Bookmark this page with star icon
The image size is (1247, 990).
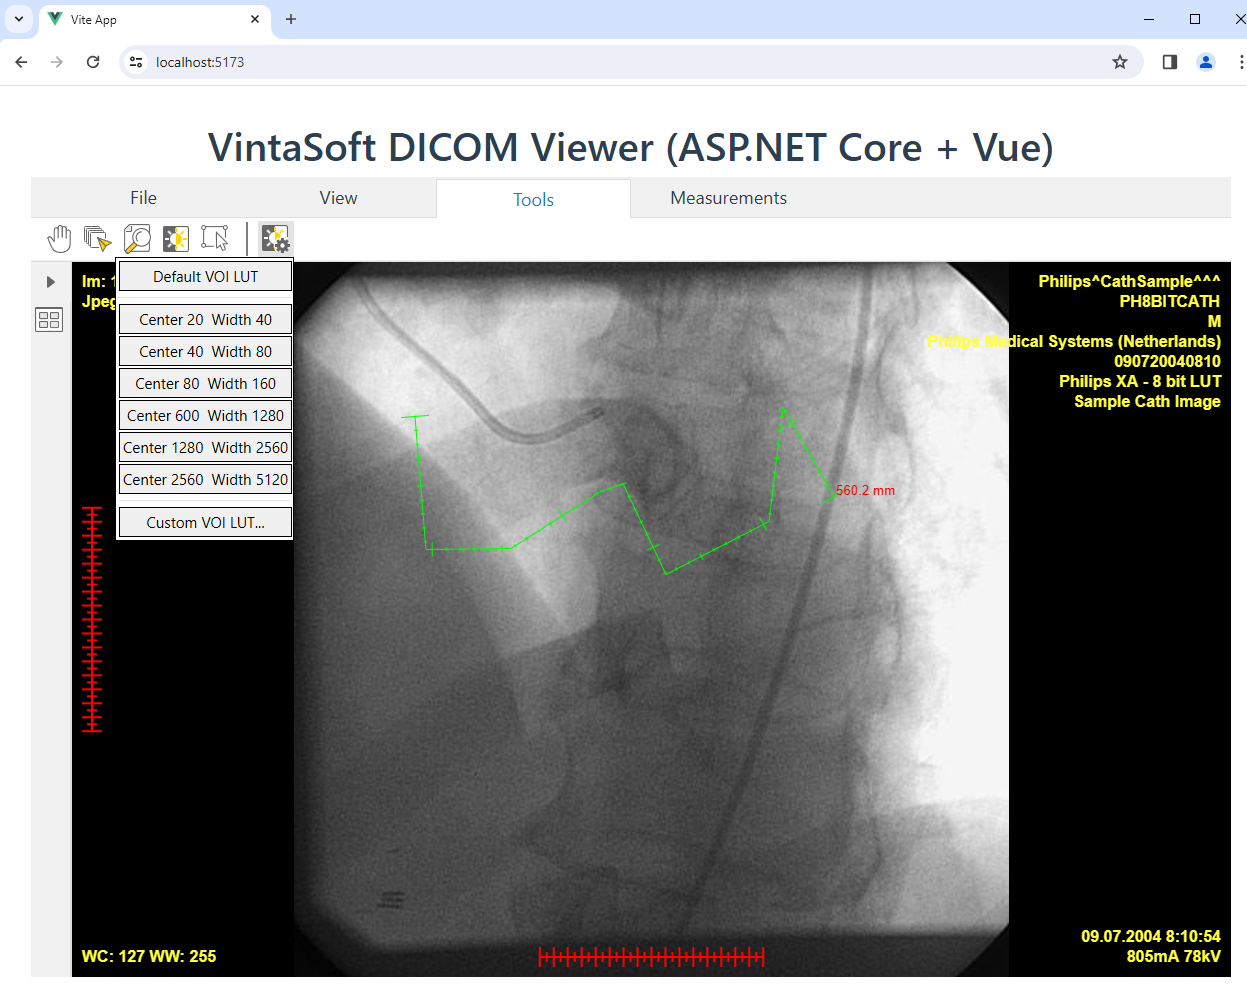(1120, 62)
